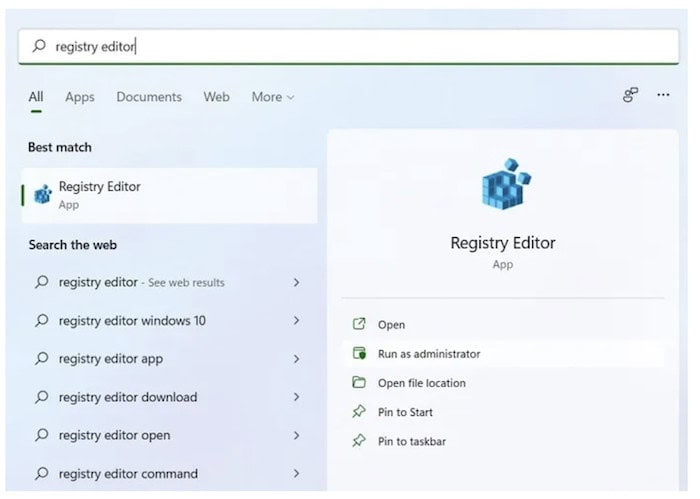The image size is (700, 499).
Task: Open the three-dot options menu
Action: click(663, 95)
